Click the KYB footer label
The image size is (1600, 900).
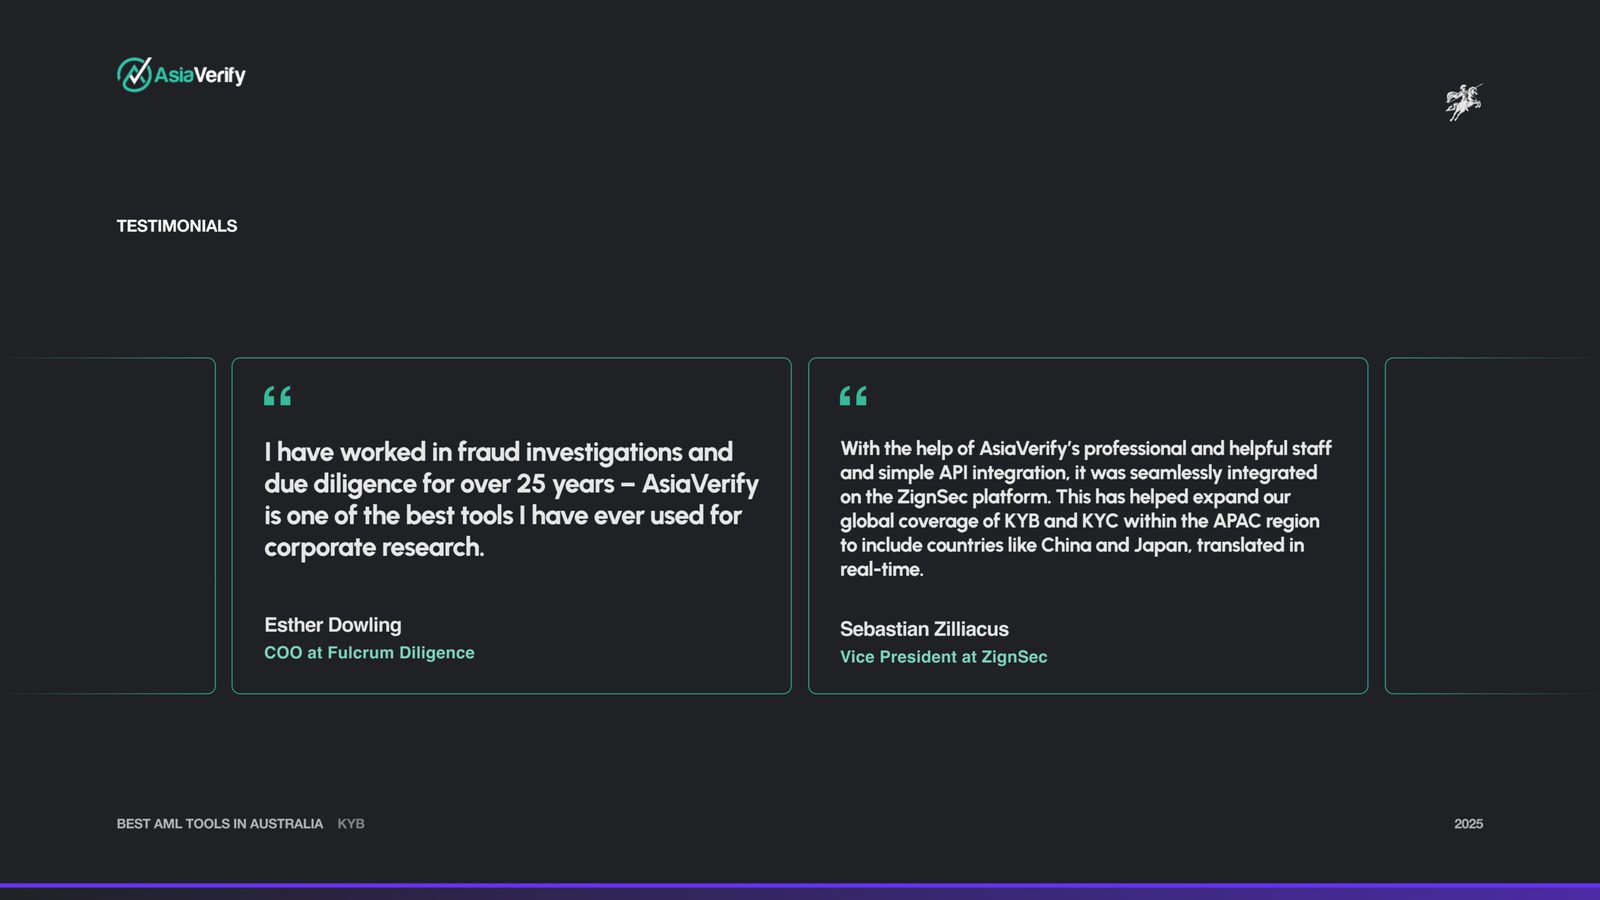[x=351, y=824]
